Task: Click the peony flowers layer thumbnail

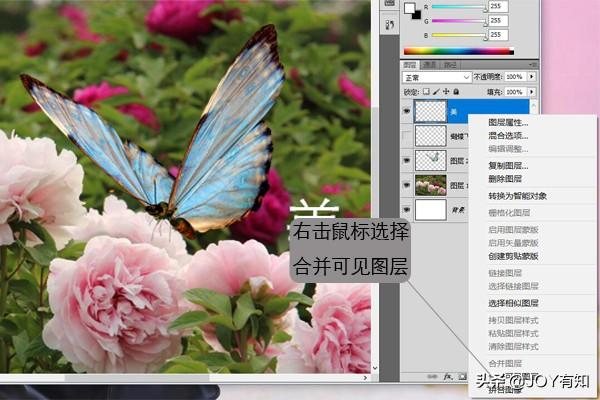Action: click(431, 185)
